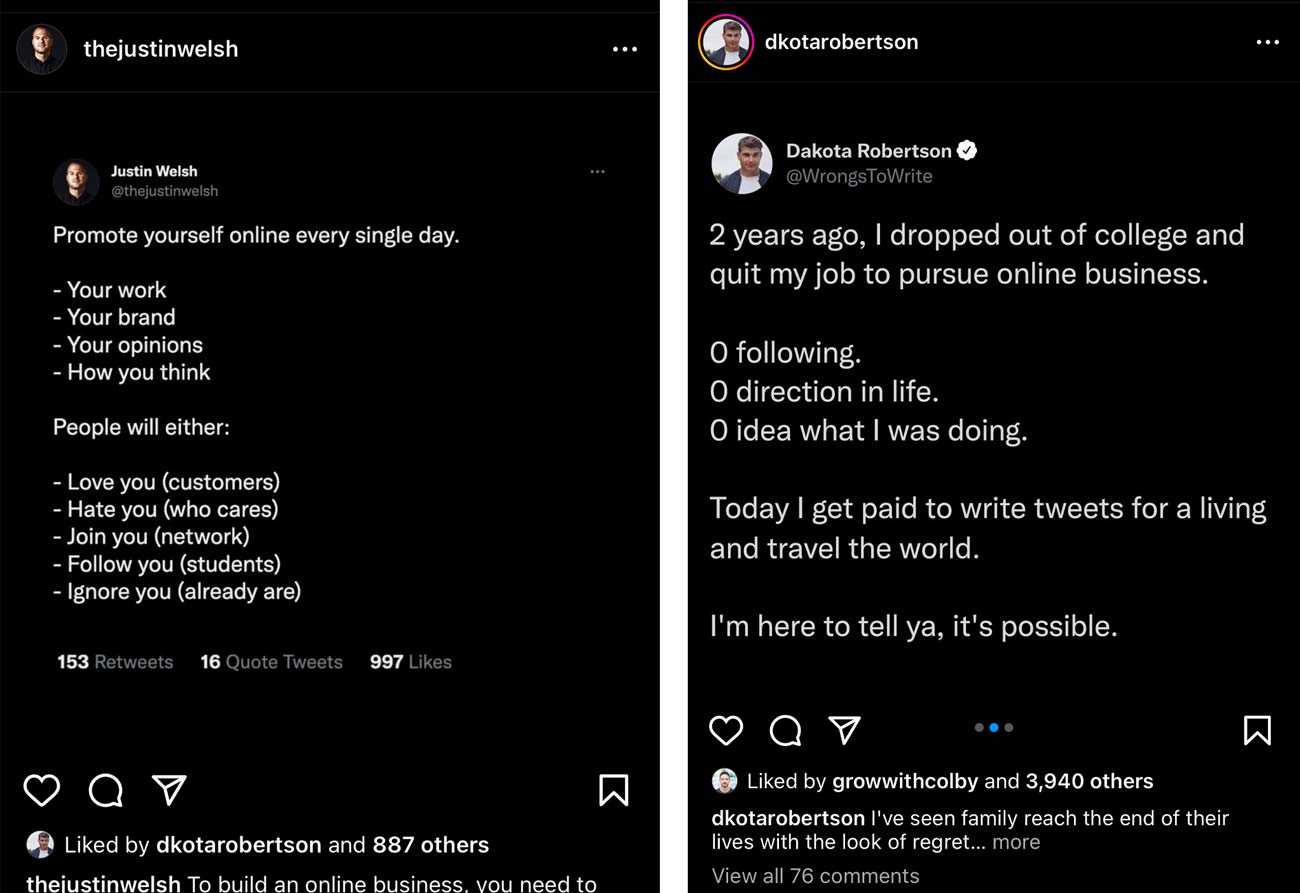The image size is (1300, 893).
Task: Share dkotarobertson post via paper plane icon
Action: point(845,729)
